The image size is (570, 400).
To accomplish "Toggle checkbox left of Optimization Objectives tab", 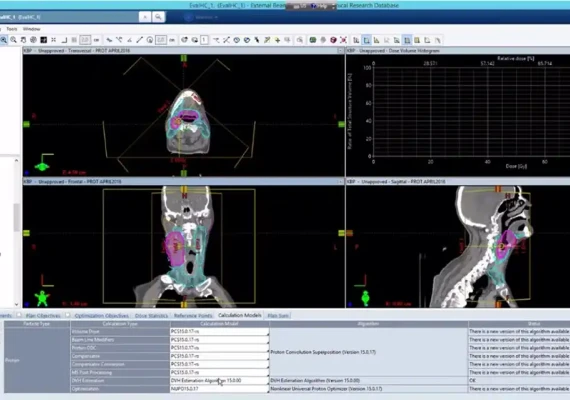I will click(68, 315).
